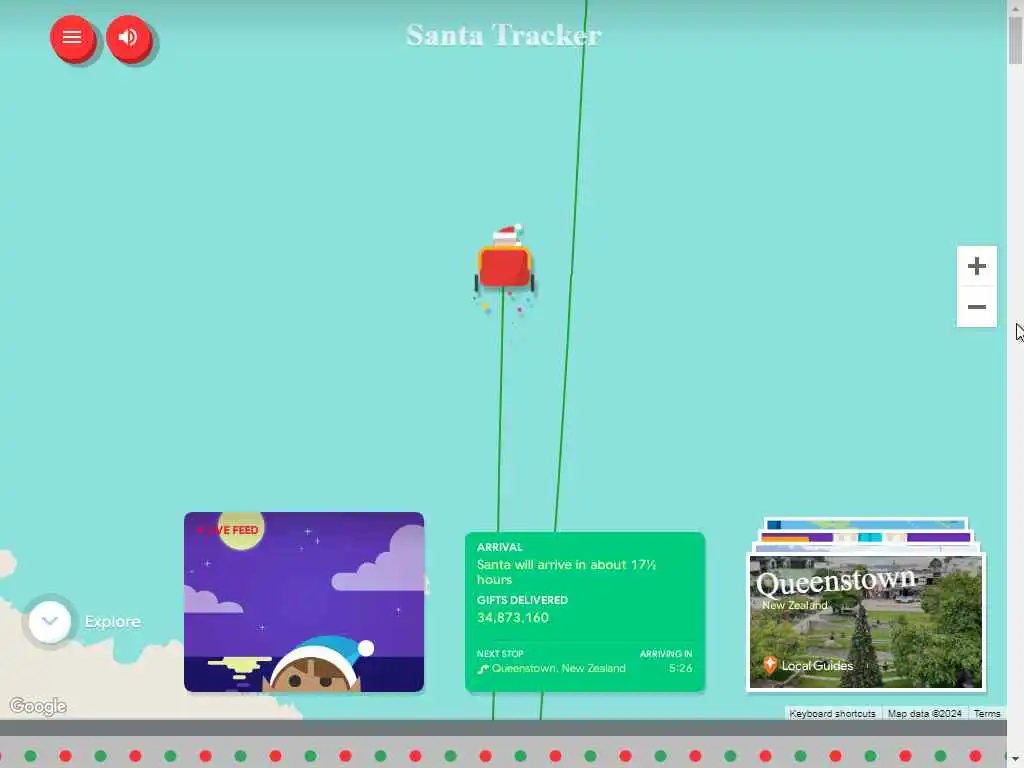Select next stop Queenstown, New Zealand
1024x768 pixels.
[x=558, y=668]
